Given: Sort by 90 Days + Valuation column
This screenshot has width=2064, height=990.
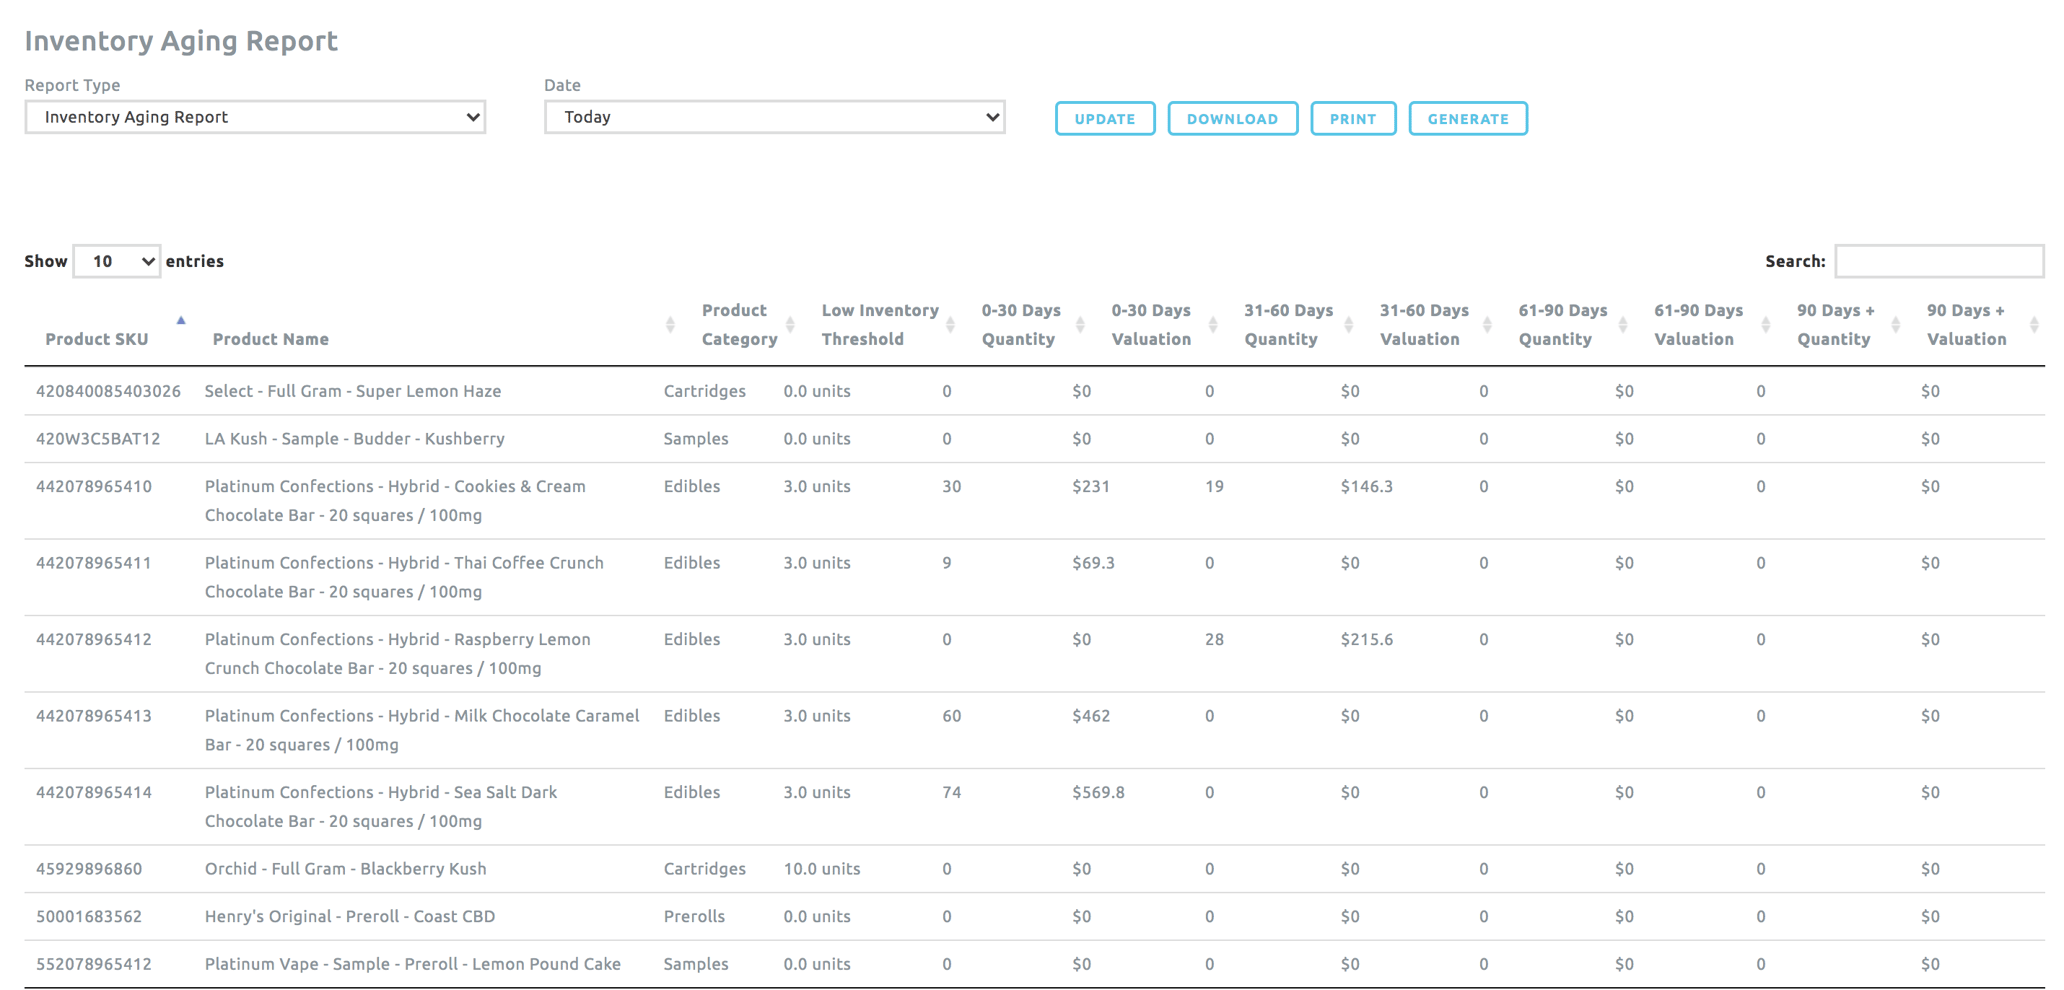Looking at the screenshot, I should 2034,325.
